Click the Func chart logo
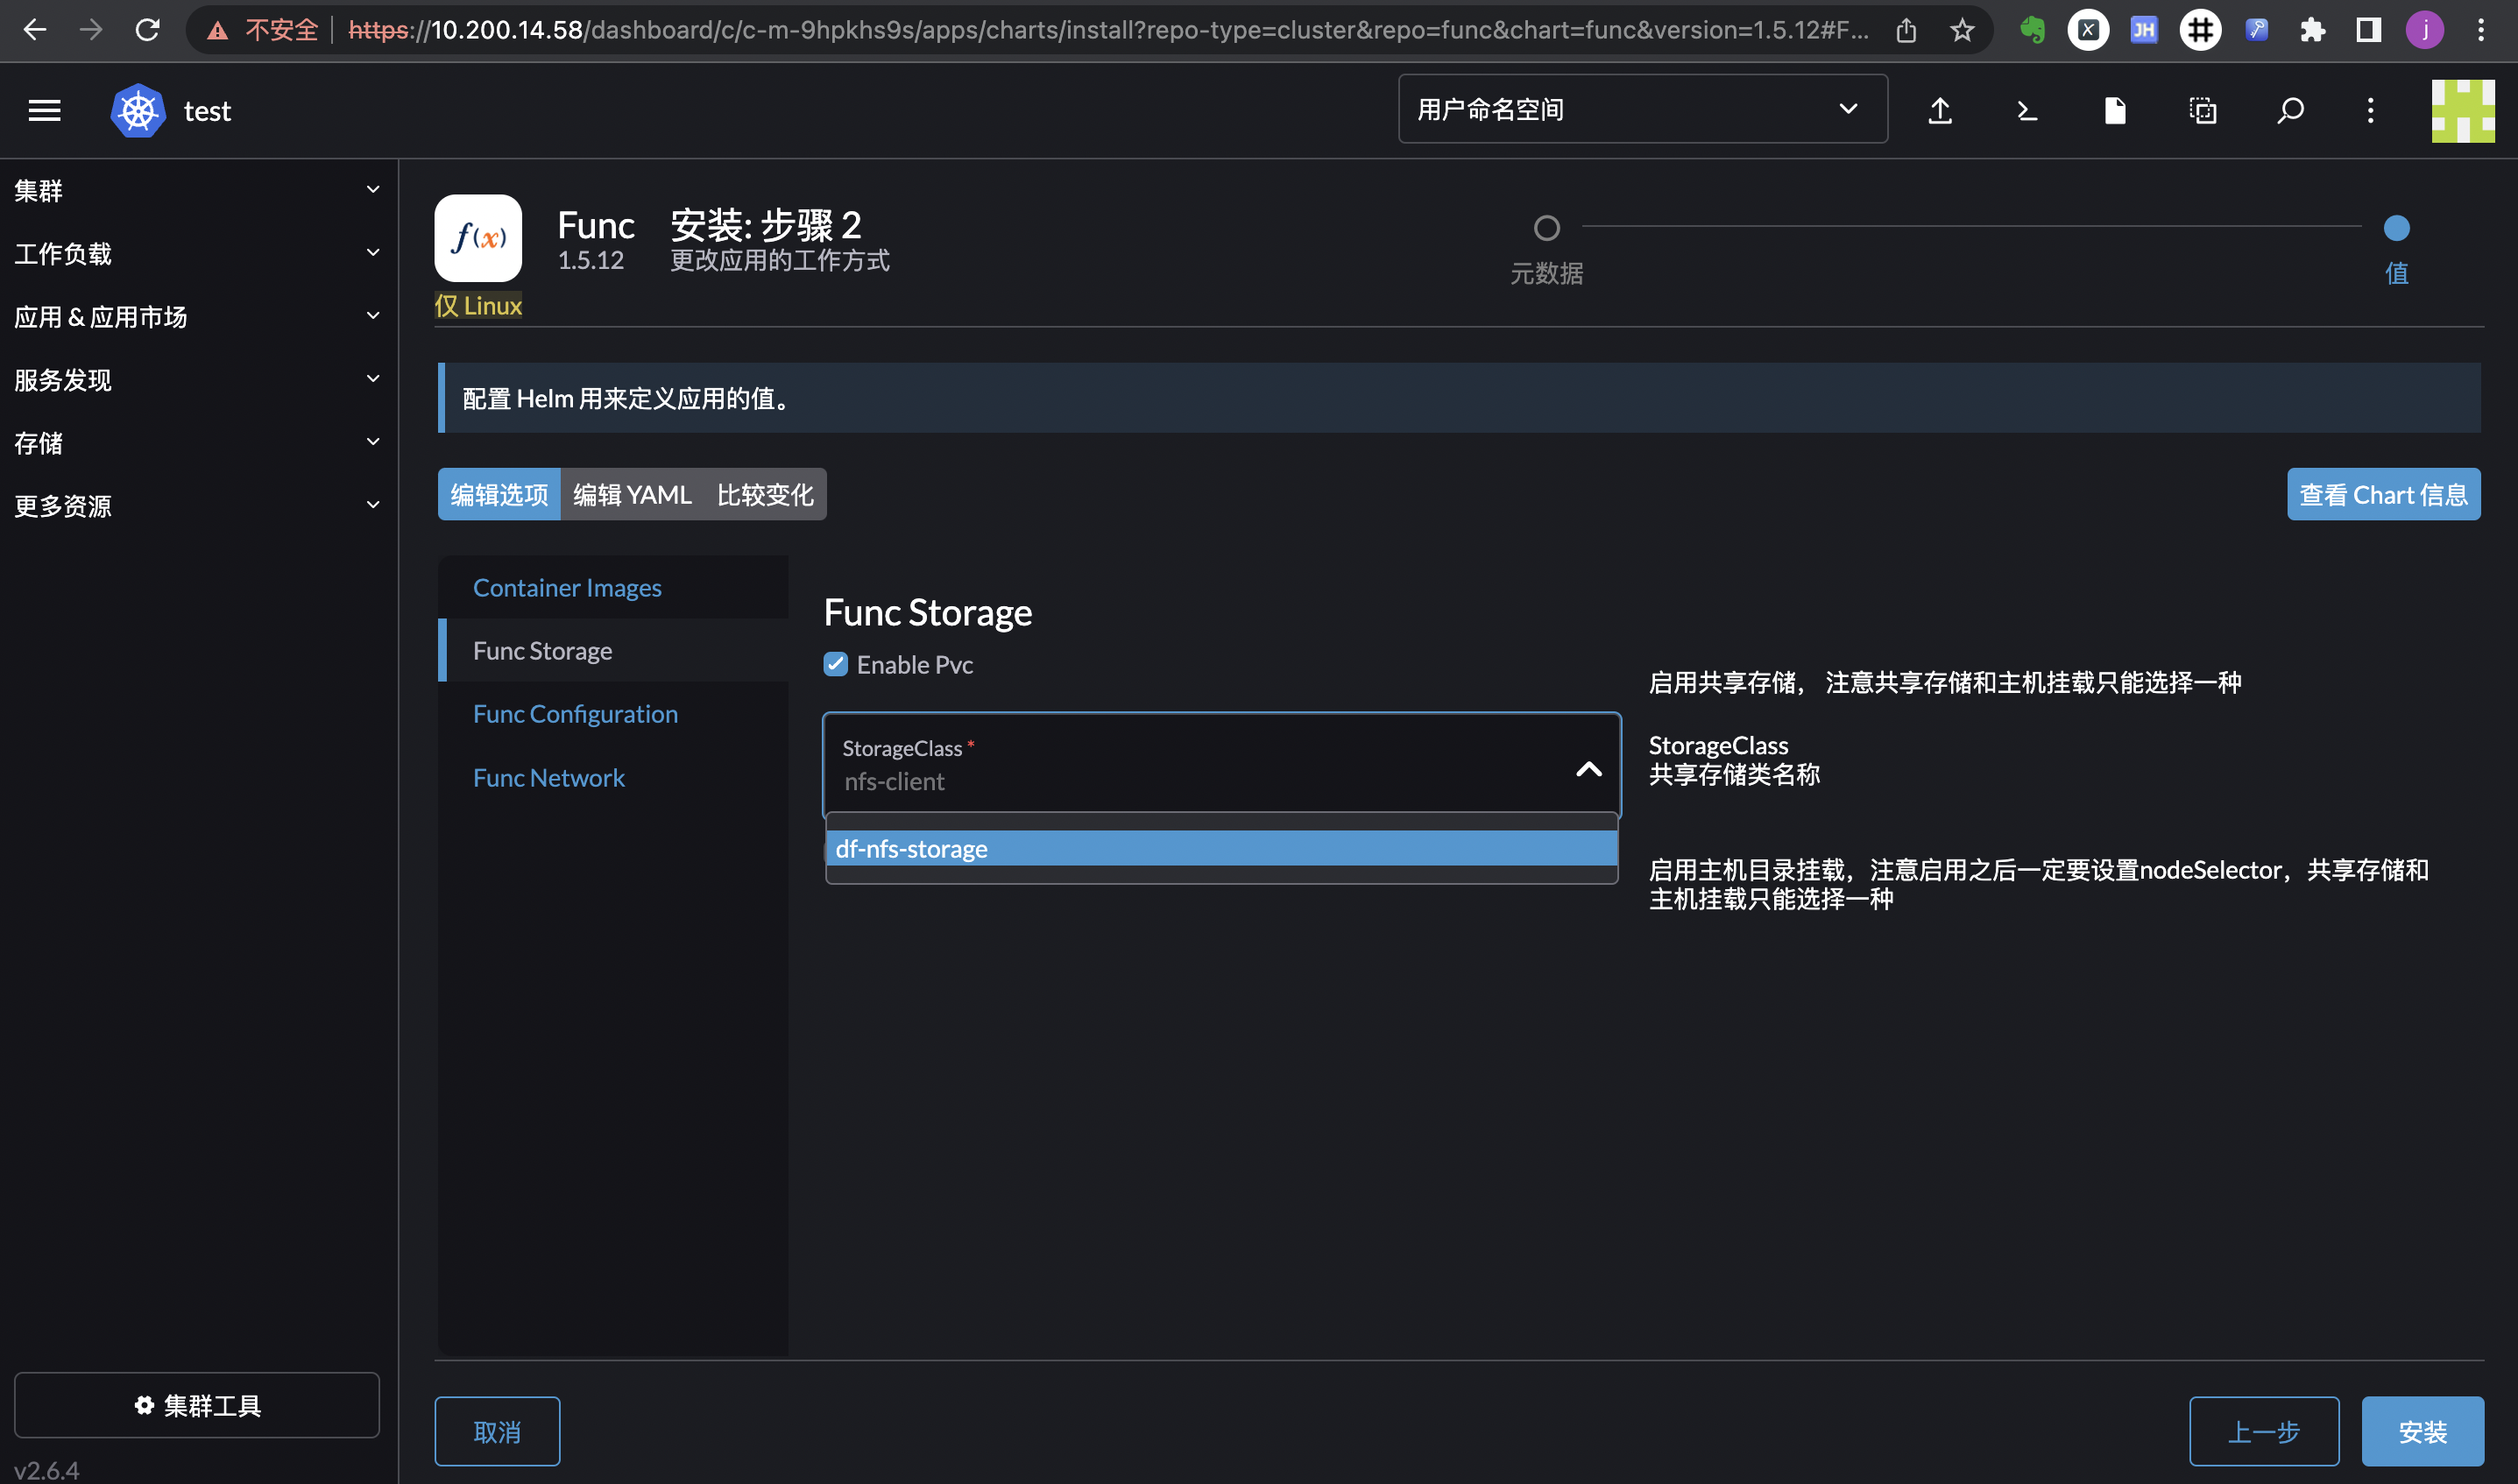This screenshot has width=2518, height=1484. pos(478,238)
